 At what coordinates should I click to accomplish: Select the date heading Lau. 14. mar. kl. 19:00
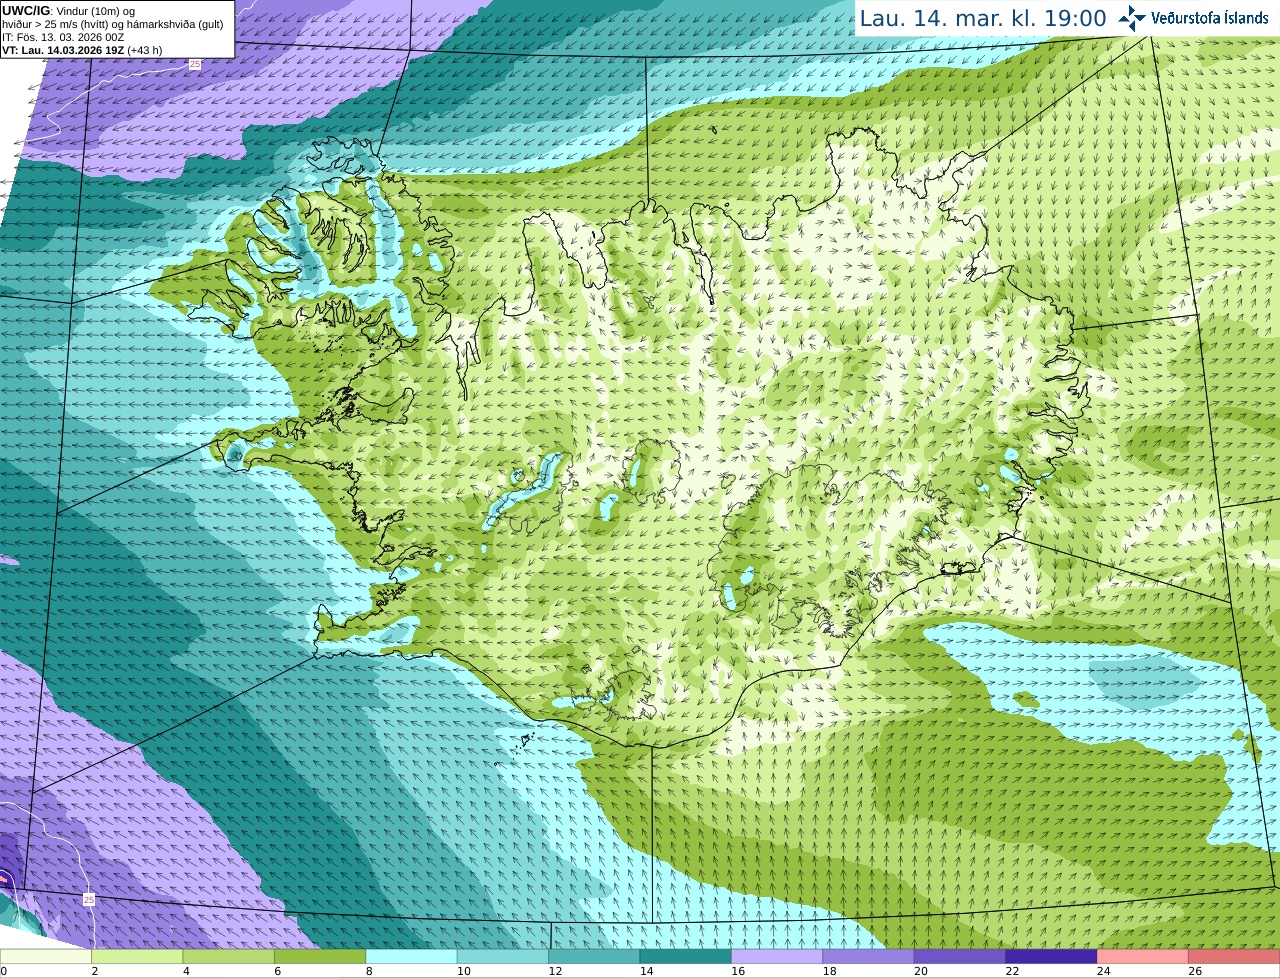pyautogui.click(x=983, y=18)
